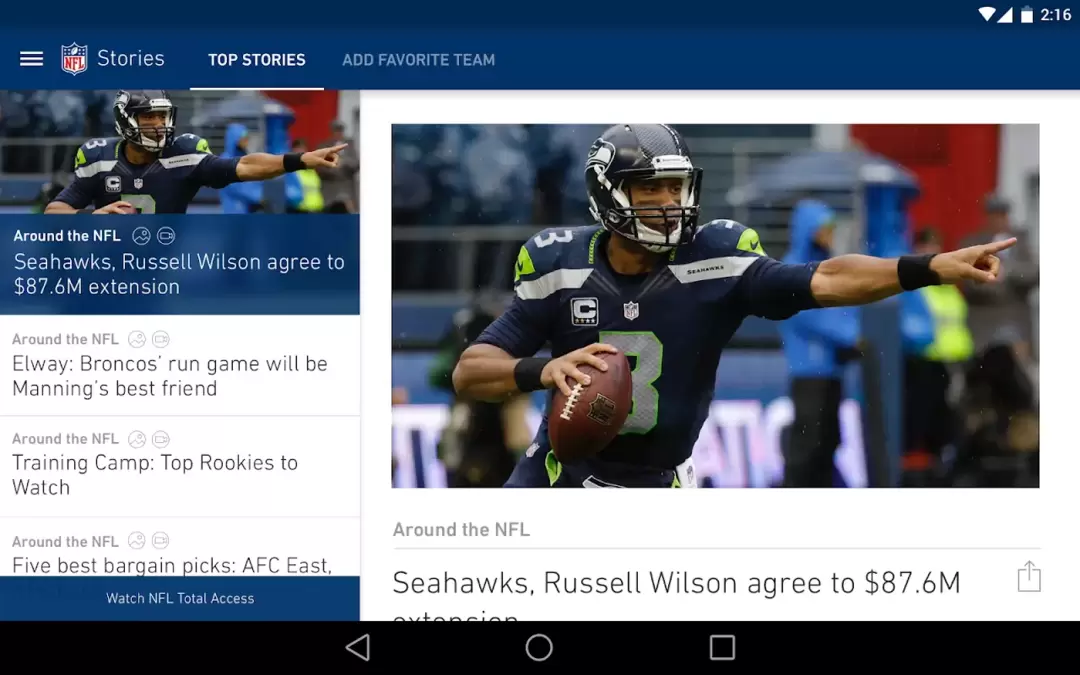This screenshot has width=1080, height=675.
Task: Select Seahawks Russell Wilson story in list
Action: click(x=180, y=264)
